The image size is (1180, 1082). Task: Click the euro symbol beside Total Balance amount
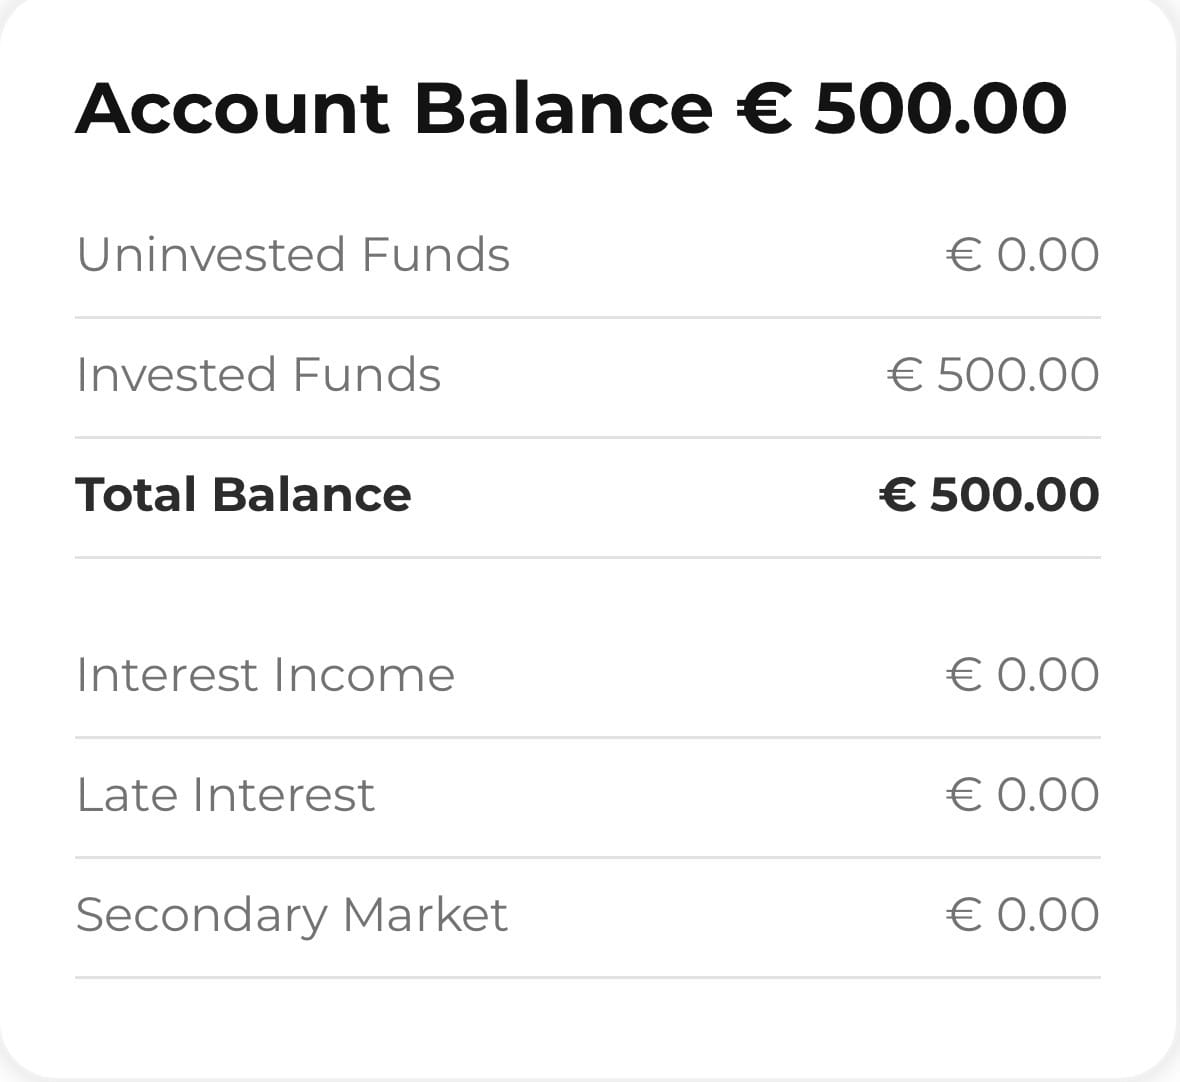tap(898, 494)
